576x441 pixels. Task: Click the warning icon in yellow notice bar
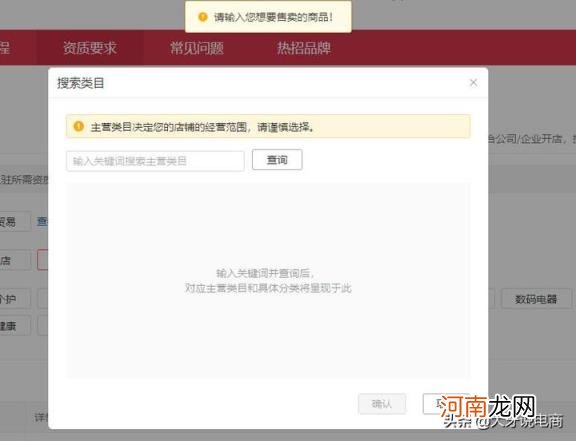point(79,126)
